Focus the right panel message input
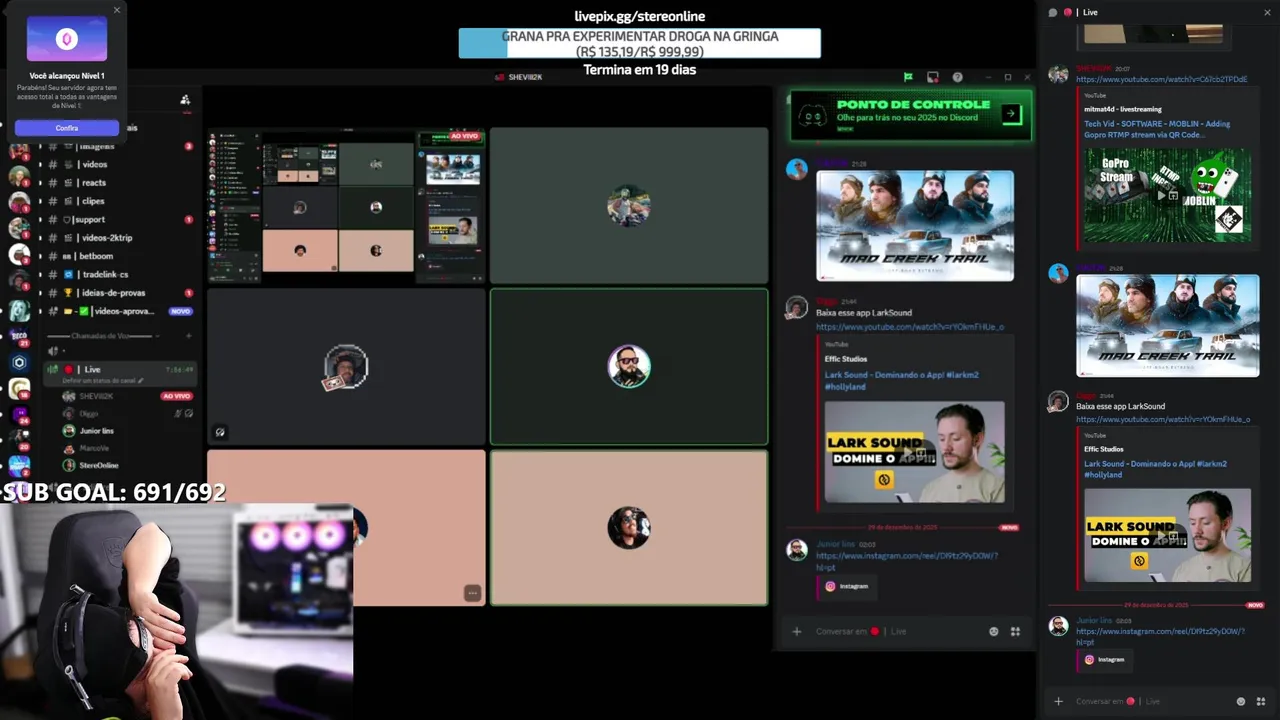The height and width of the screenshot is (720, 1280). tap(1150, 701)
